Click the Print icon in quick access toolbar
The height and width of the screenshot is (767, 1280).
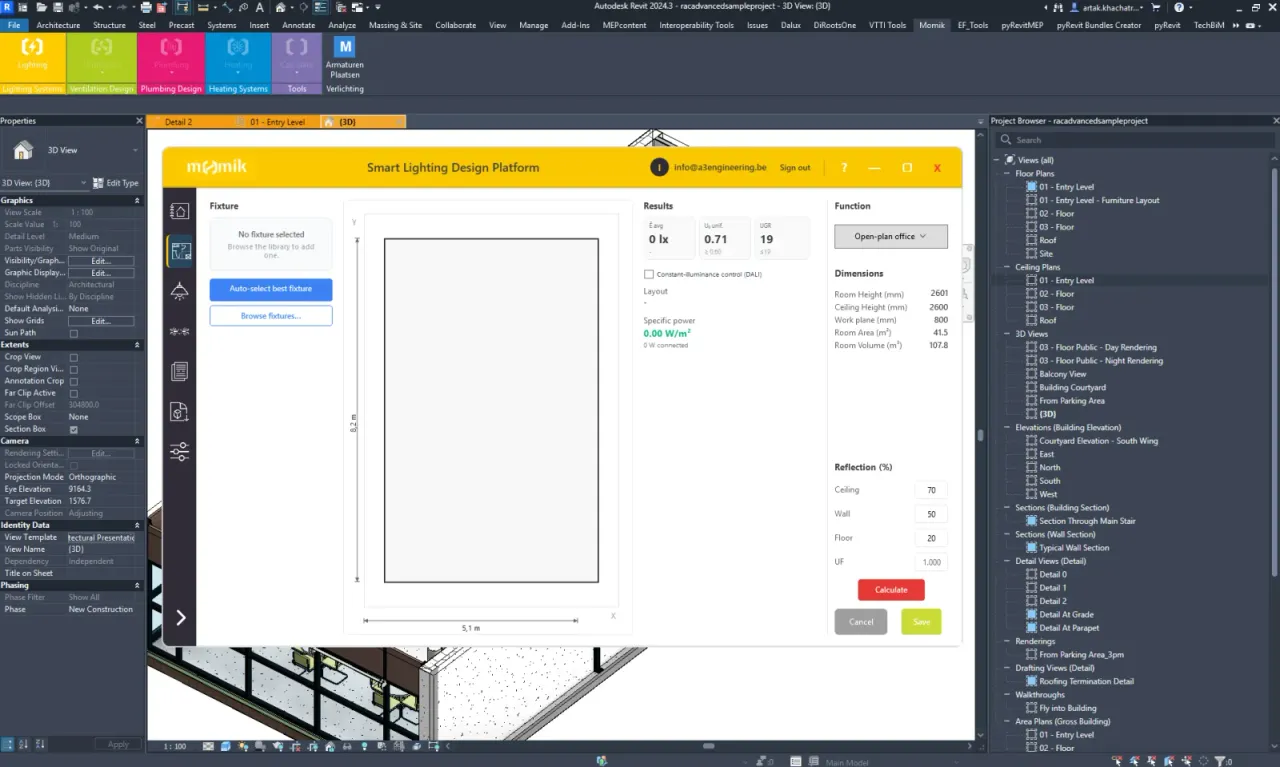(x=146, y=8)
